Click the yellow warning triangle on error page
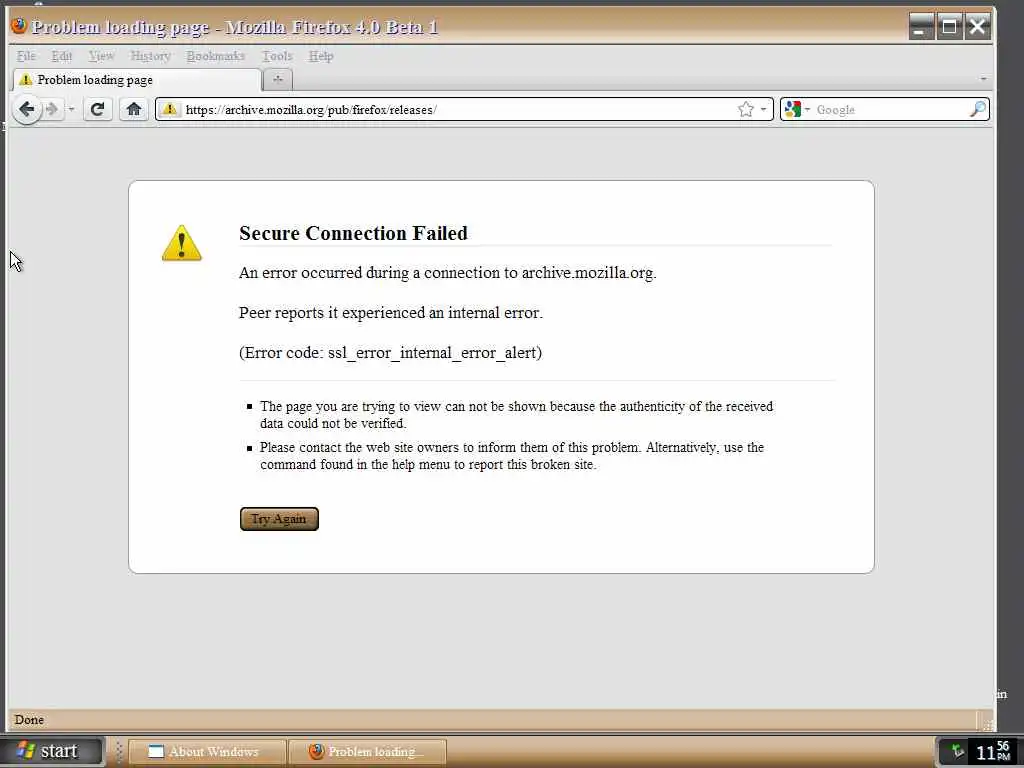Image resolution: width=1024 pixels, height=768 pixels. (182, 243)
